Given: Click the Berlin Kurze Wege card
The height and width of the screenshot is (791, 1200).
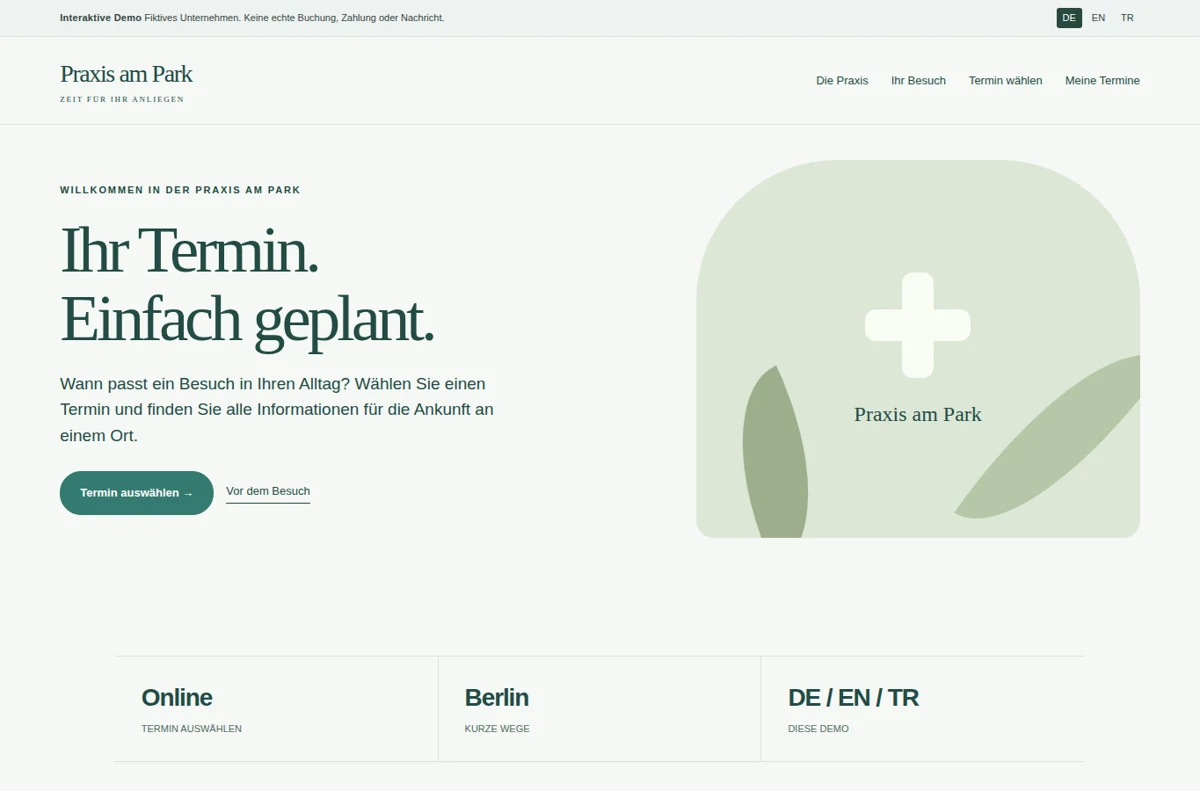Looking at the screenshot, I should pyautogui.click(x=599, y=709).
